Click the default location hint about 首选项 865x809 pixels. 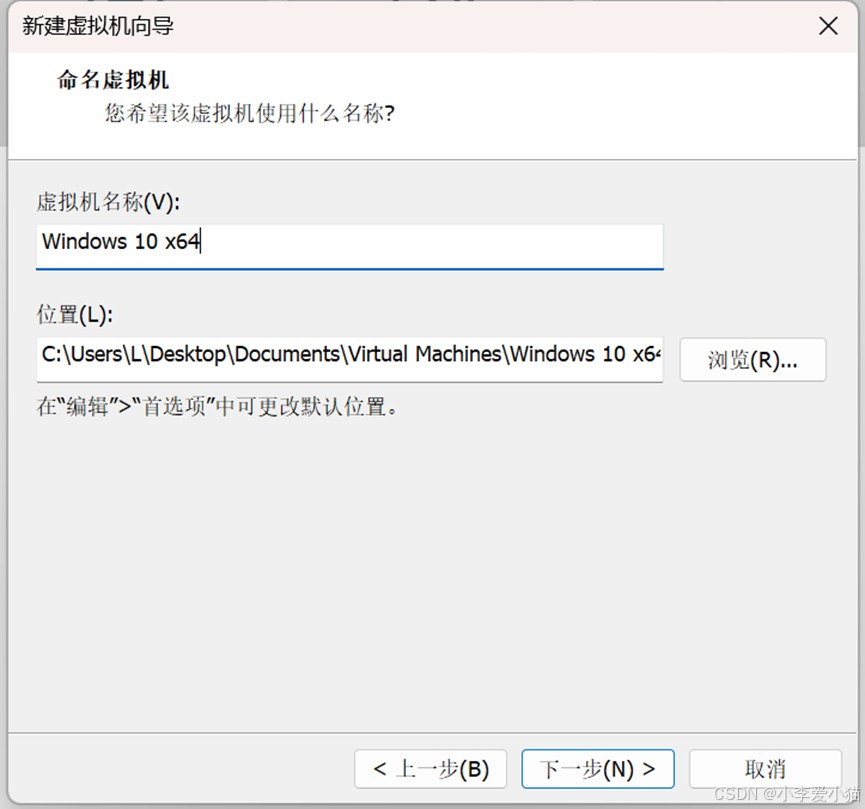pos(217,407)
